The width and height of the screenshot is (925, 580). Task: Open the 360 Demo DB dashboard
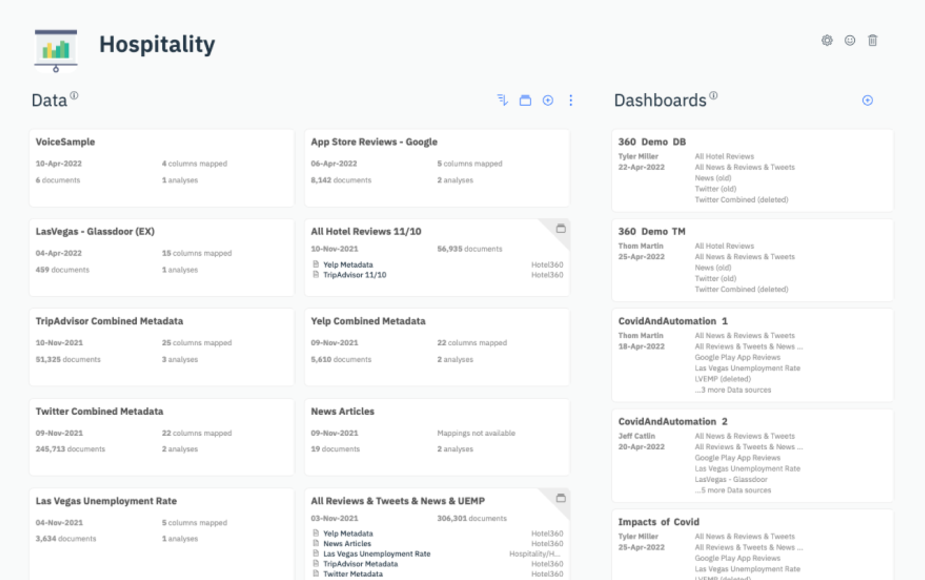click(752, 171)
